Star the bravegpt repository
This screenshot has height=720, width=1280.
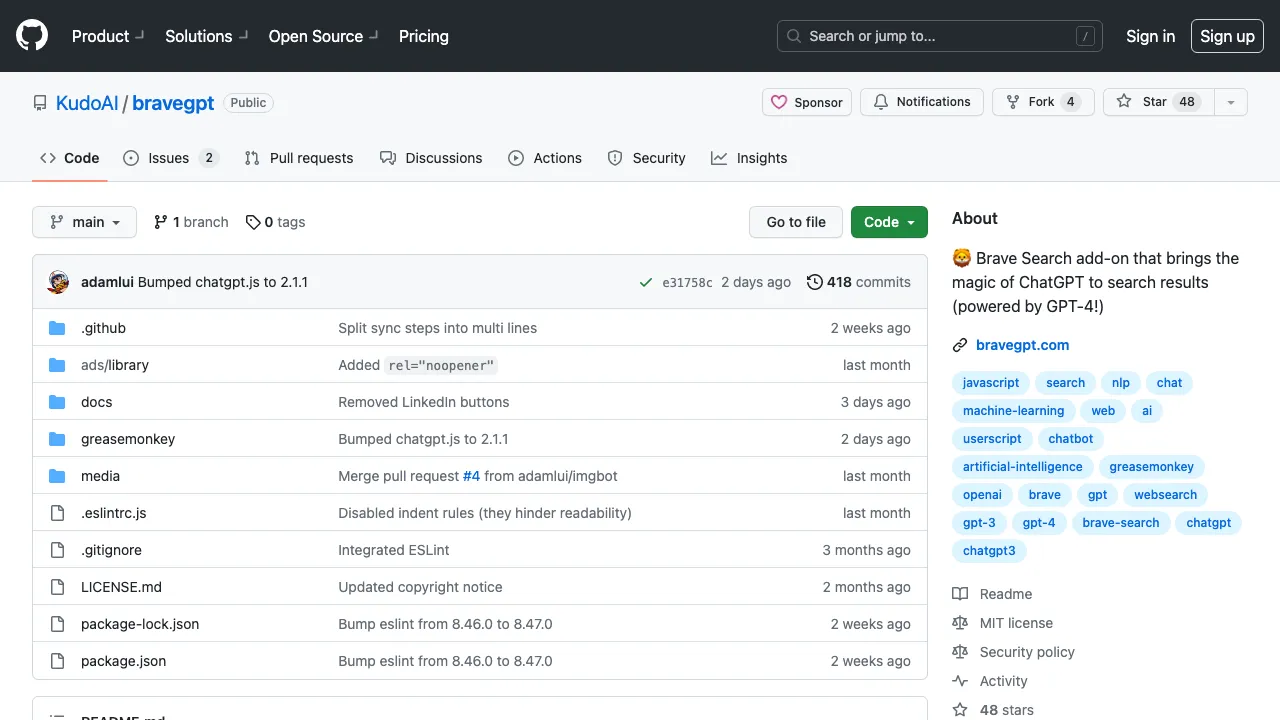(1159, 102)
